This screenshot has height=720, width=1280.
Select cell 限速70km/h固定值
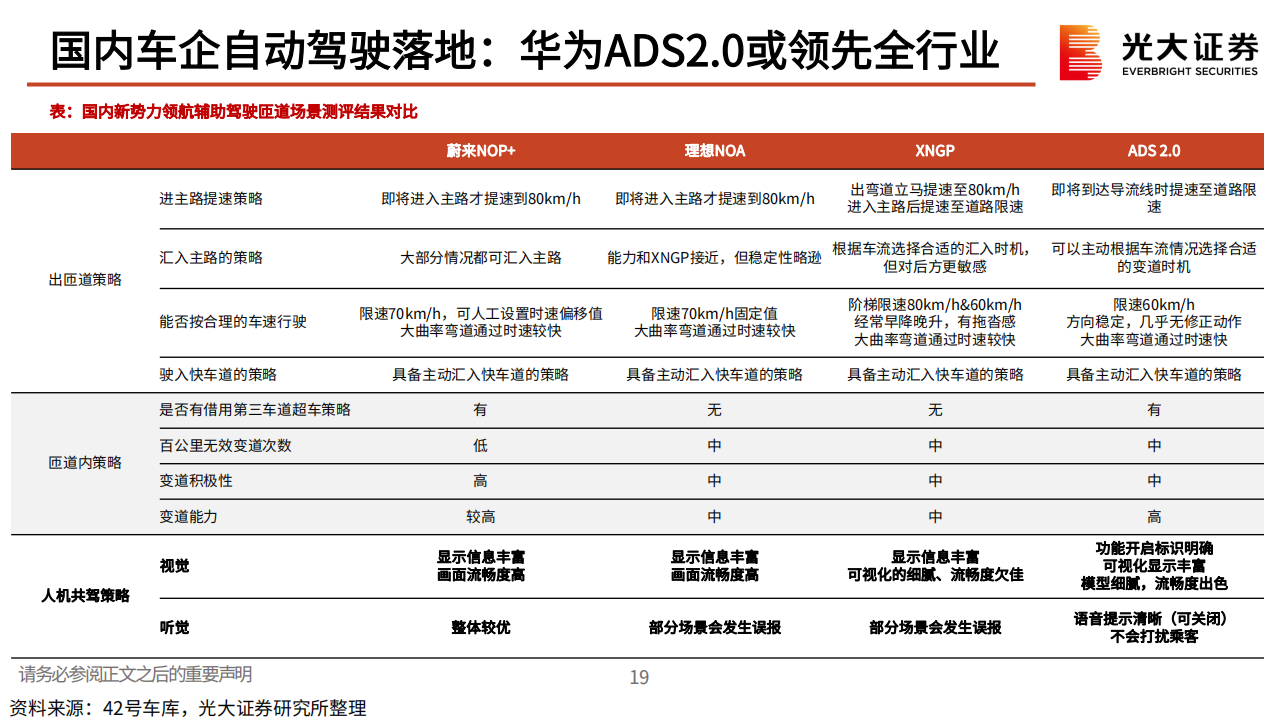(x=714, y=322)
